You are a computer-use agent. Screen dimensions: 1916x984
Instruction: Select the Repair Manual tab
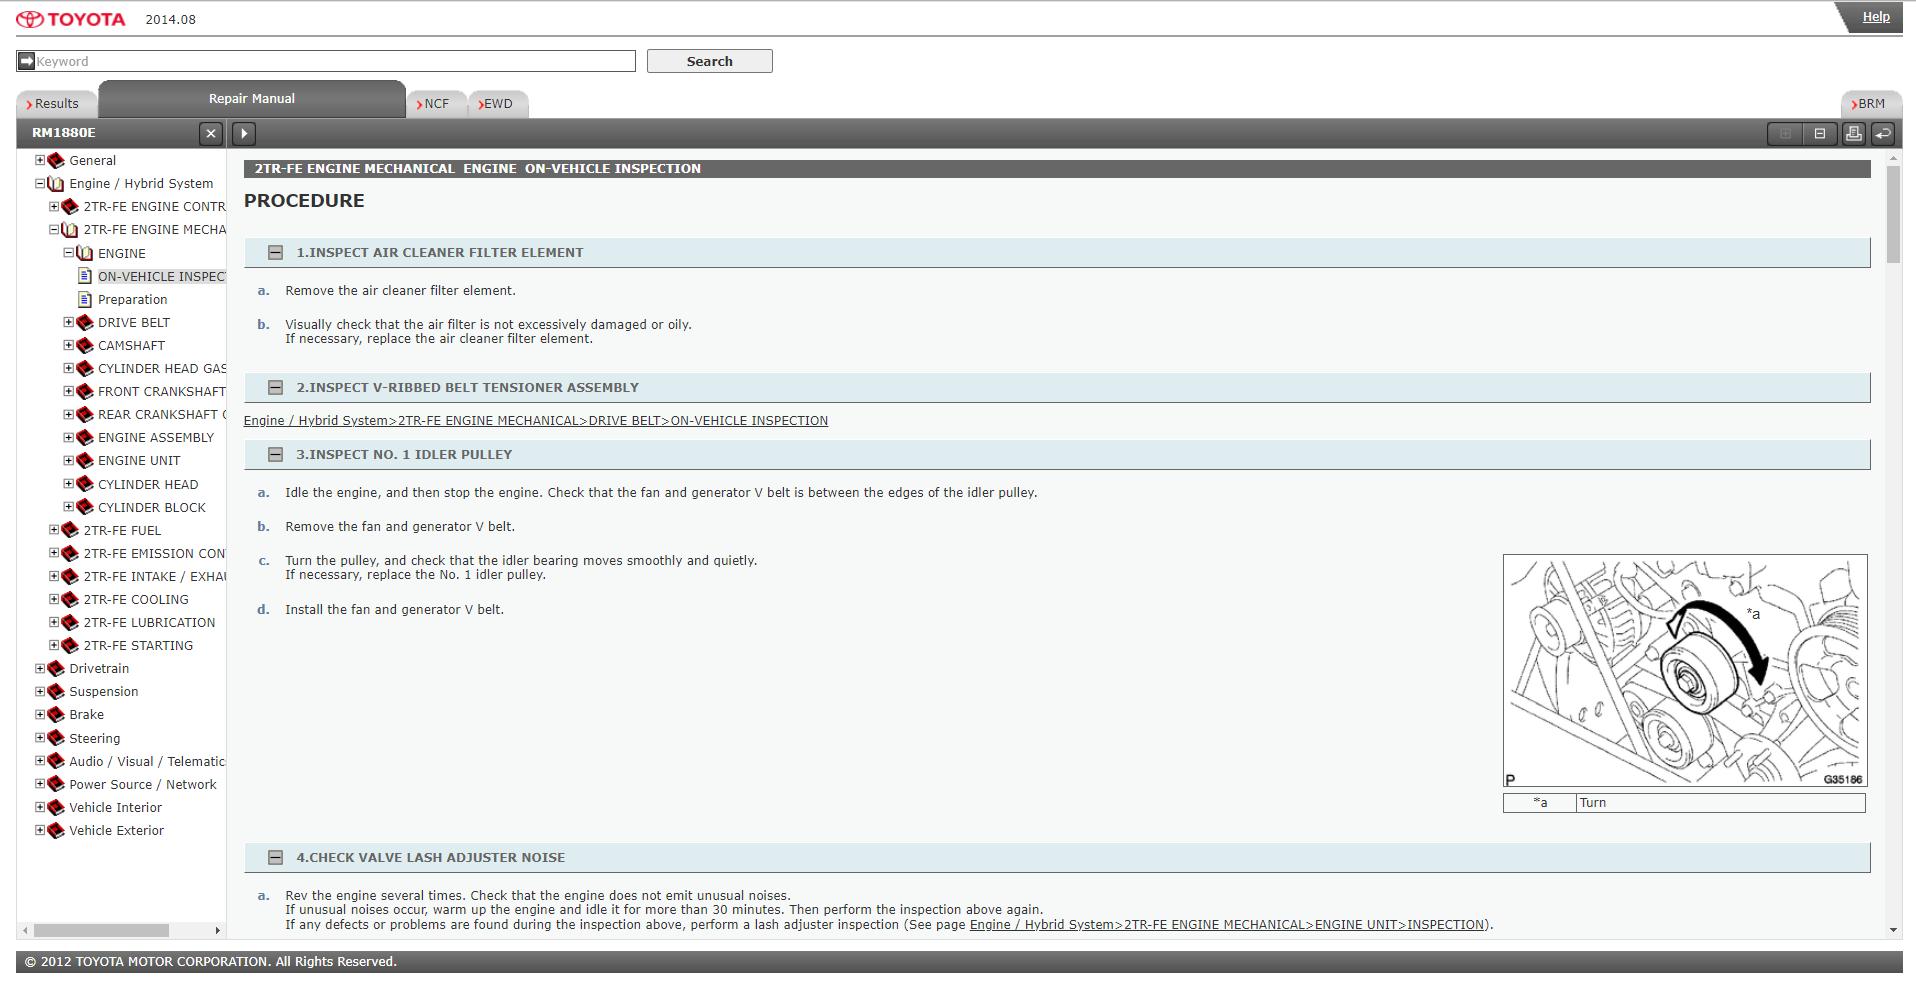coord(252,99)
